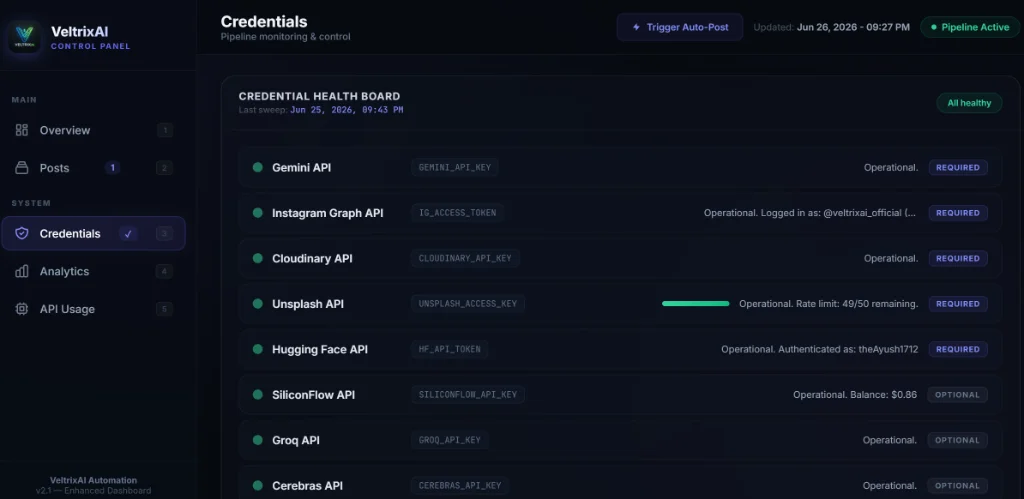This screenshot has height=499, width=1024.
Task: Open the Analytics bar chart icon
Action: click(x=22, y=271)
